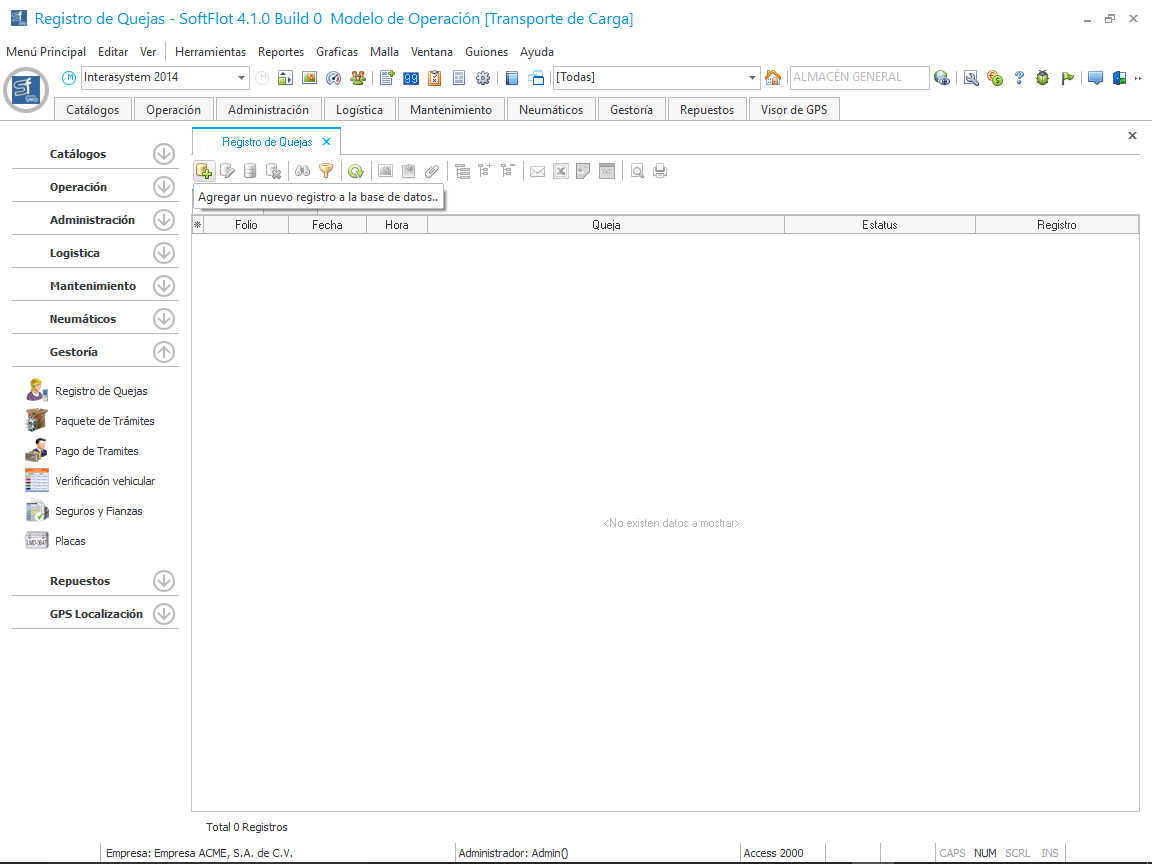Switch to the Mantenimiento module tab

pos(451,110)
